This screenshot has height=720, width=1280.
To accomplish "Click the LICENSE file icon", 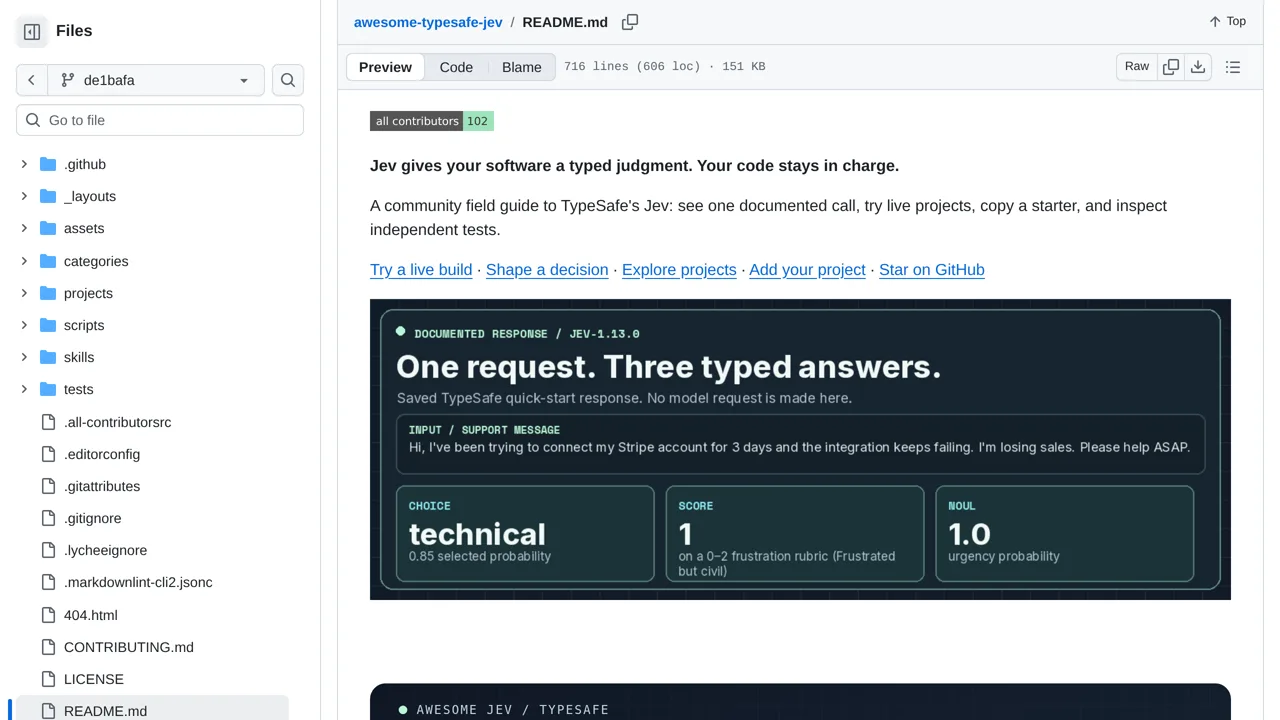I will 48,679.
